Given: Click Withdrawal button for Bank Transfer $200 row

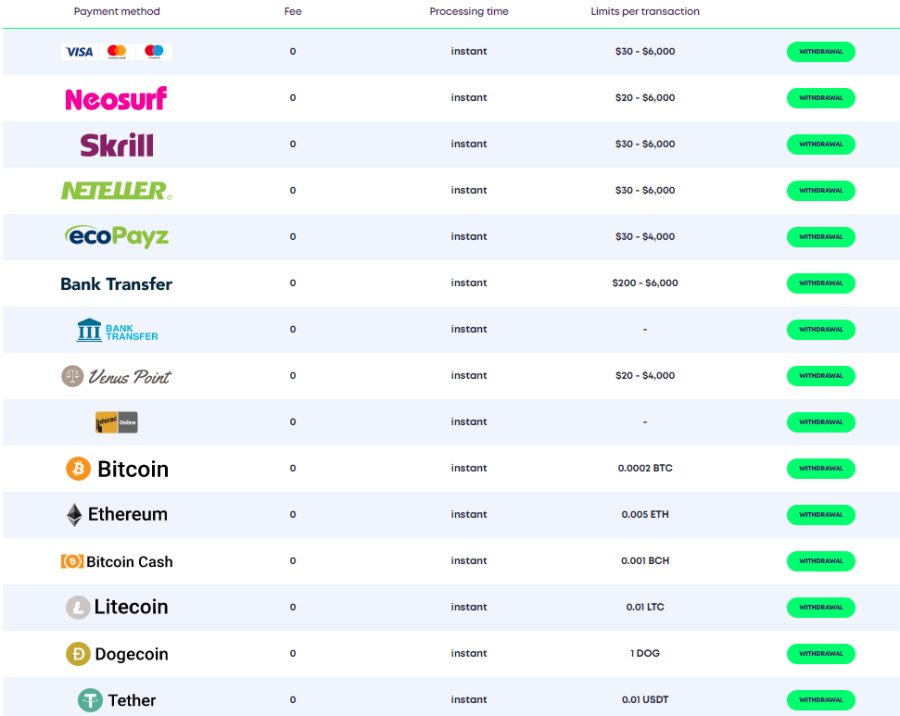Looking at the screenshot, I should (820, 283).
